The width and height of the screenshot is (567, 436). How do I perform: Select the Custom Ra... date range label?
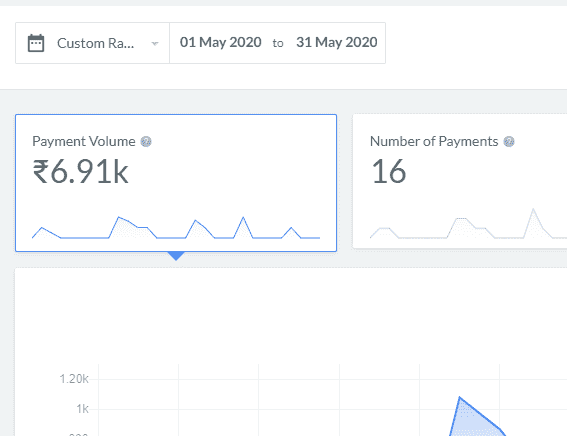tap(95, 43)
